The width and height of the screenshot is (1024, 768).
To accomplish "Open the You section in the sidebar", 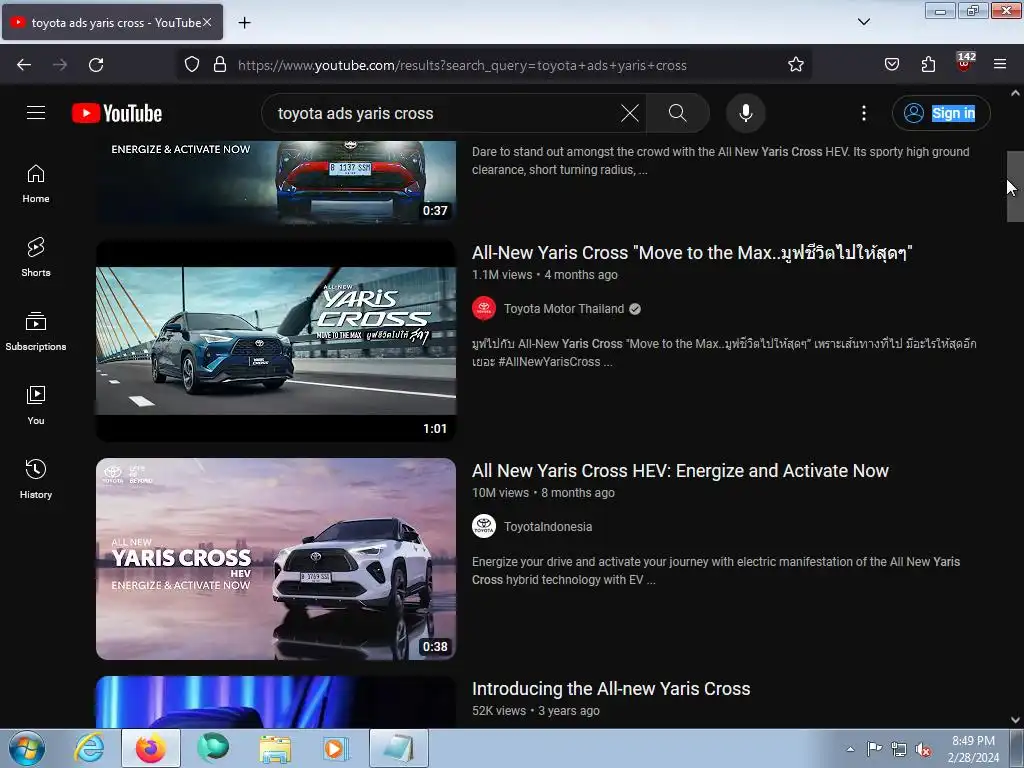I will click(36, 406).
